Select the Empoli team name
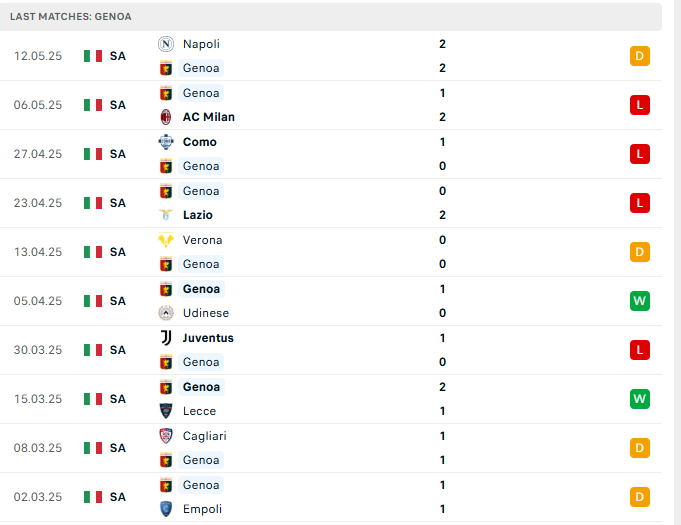The width and height of the screenshot is (681, 525). point(202,509)
